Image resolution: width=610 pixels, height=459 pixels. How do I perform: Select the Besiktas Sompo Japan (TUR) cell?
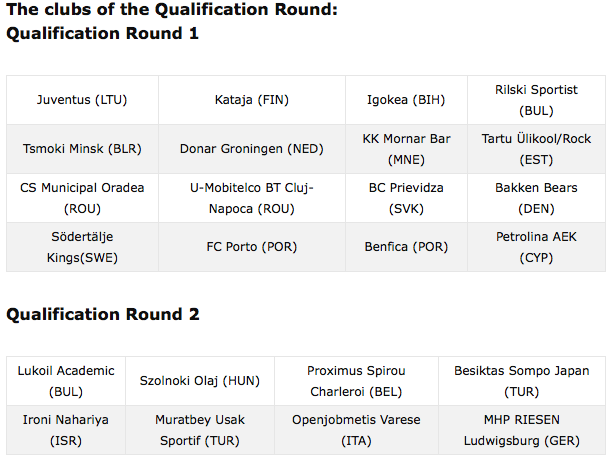click(522, 381)
